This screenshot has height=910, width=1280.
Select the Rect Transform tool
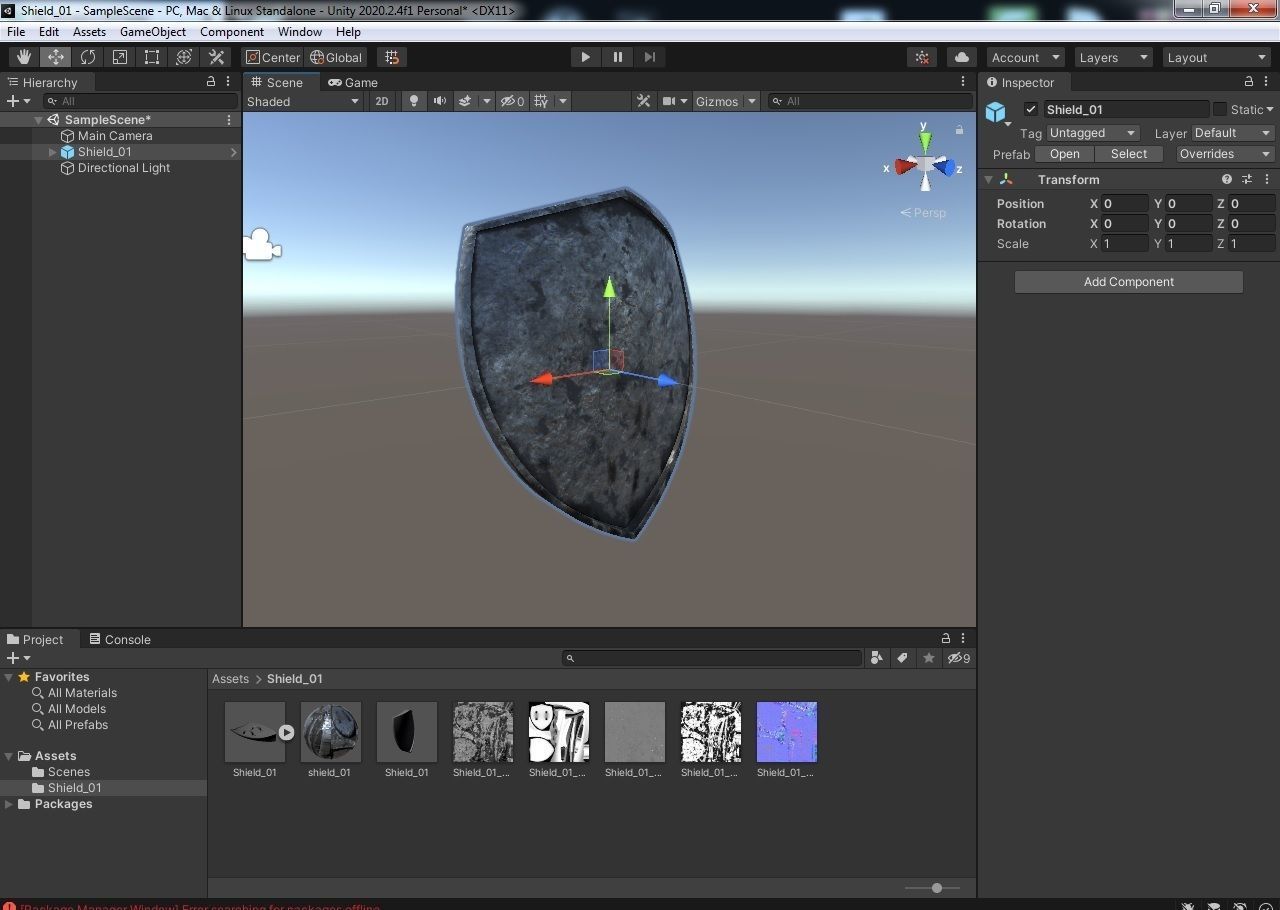pyautogui.click(x=152, y=57)
